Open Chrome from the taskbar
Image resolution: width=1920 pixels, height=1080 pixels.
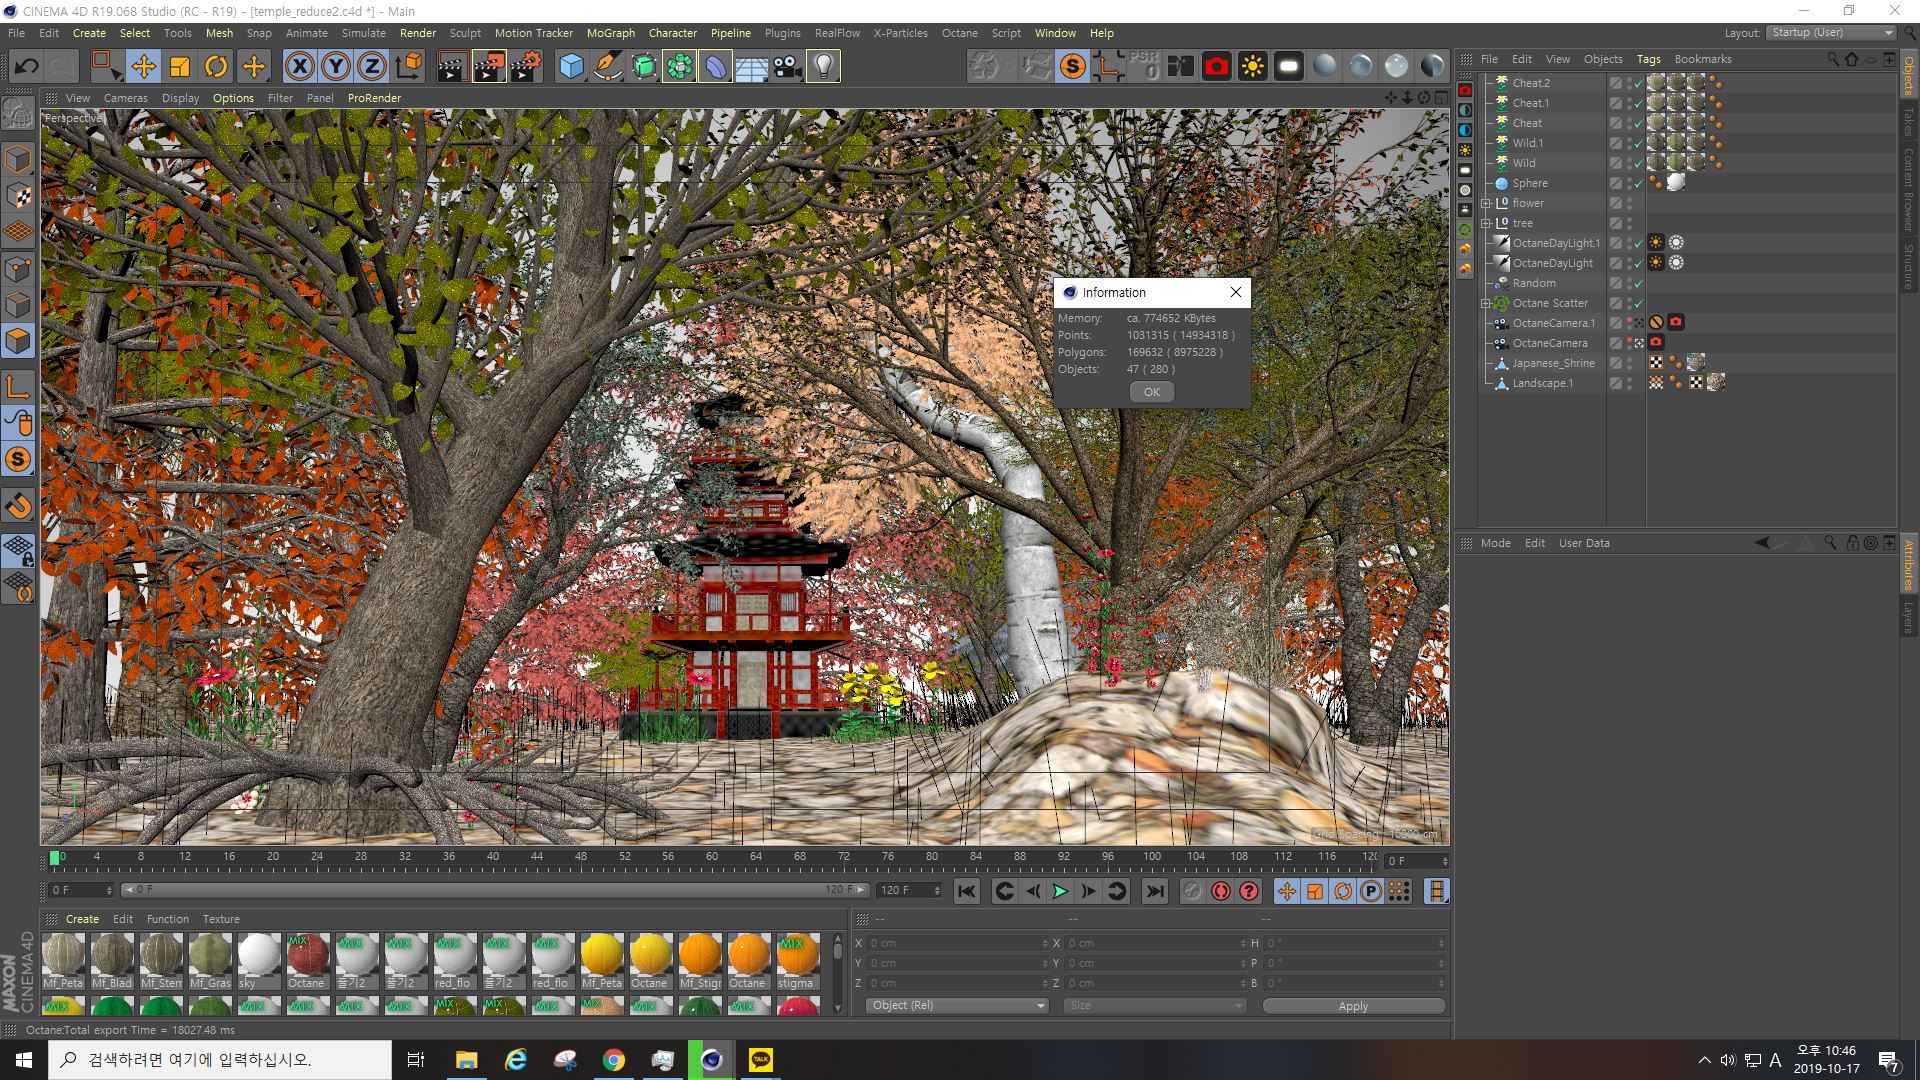point(613,1060)
